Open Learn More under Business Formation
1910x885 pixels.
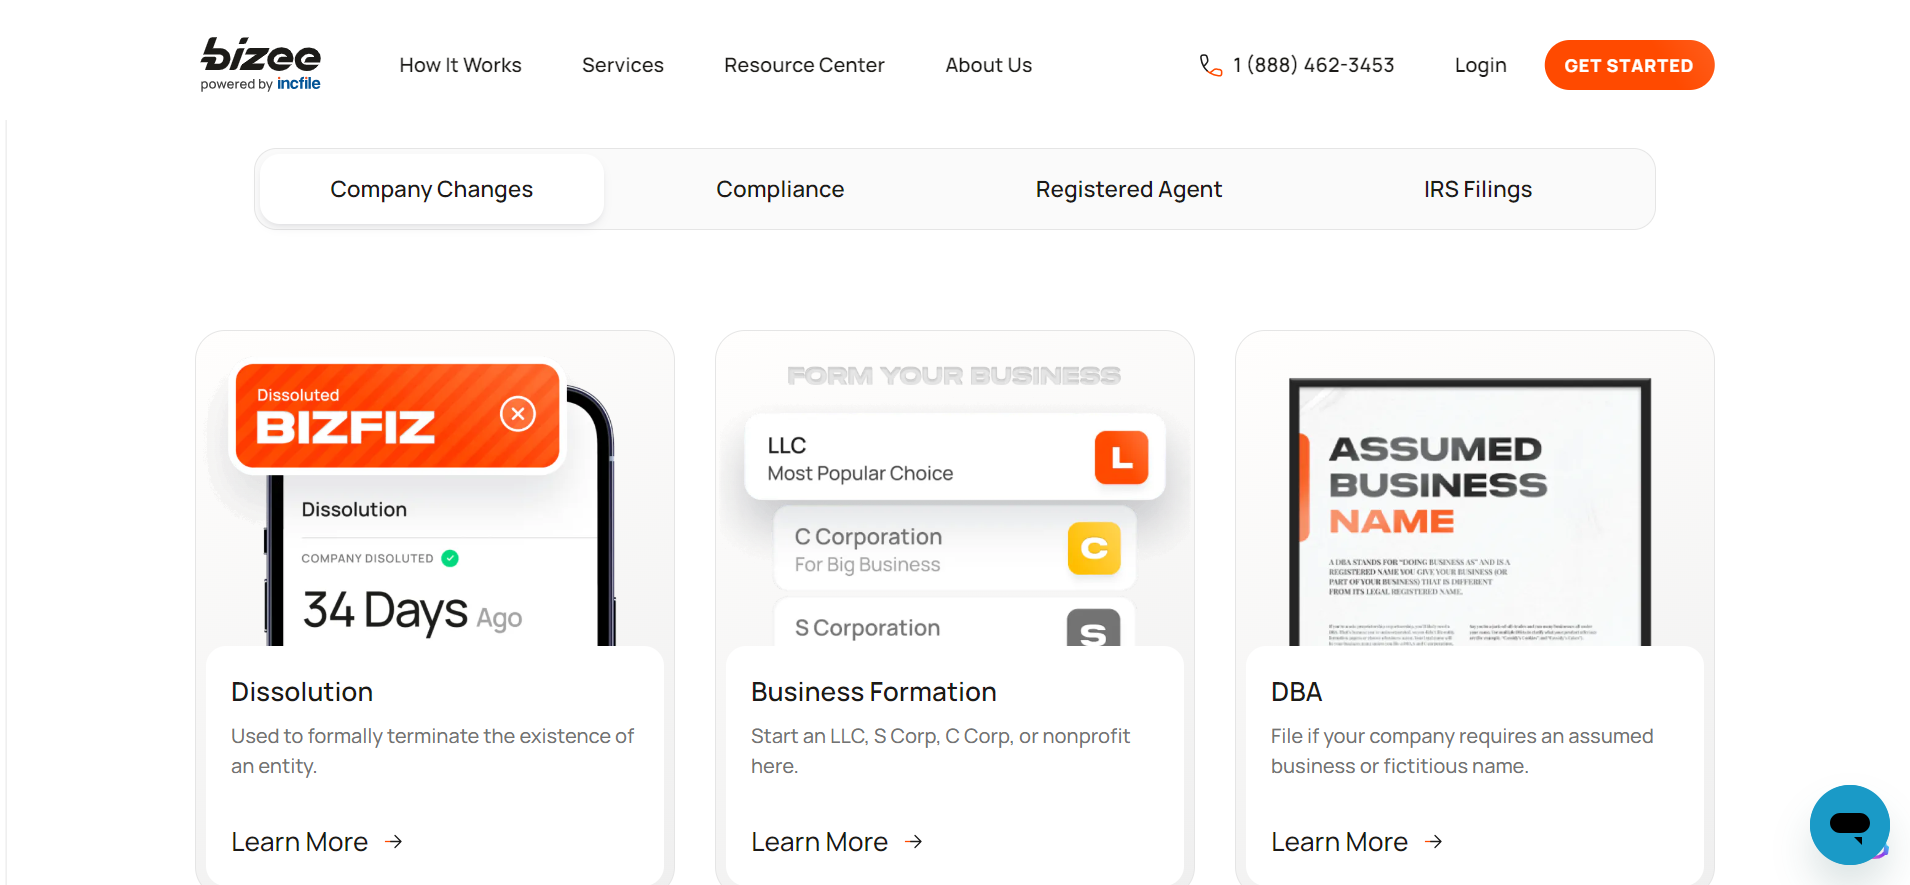click(820, 841)
